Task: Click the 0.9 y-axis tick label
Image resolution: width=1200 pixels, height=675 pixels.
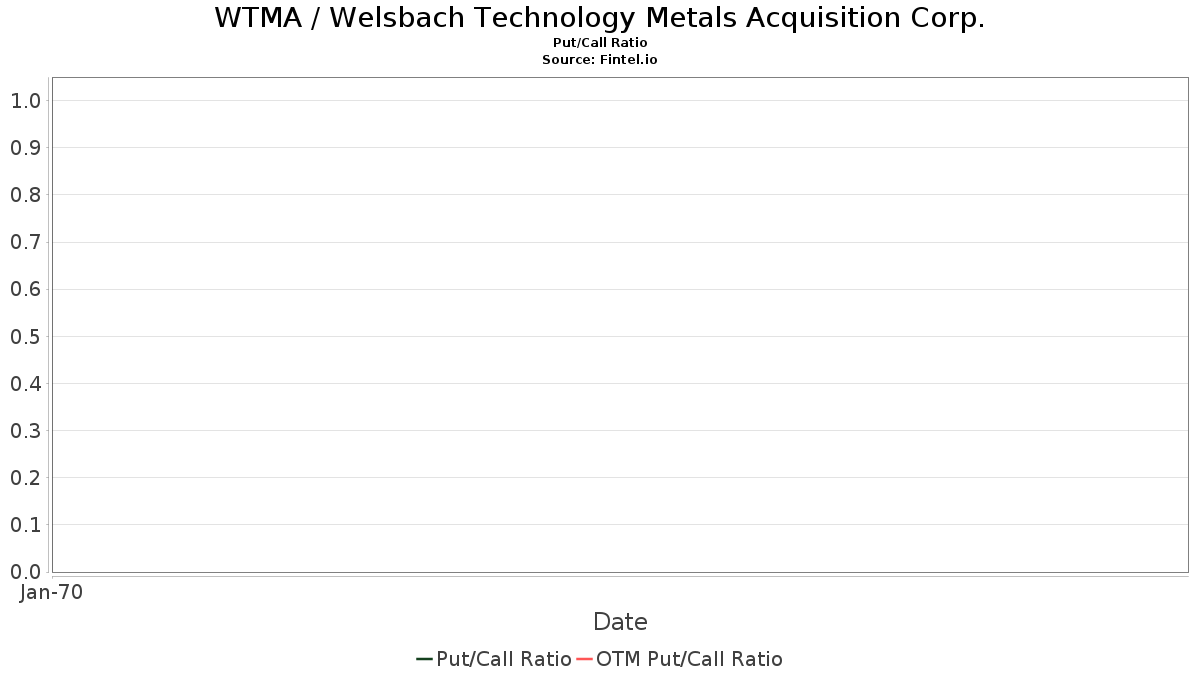Action: click(26, 147)
